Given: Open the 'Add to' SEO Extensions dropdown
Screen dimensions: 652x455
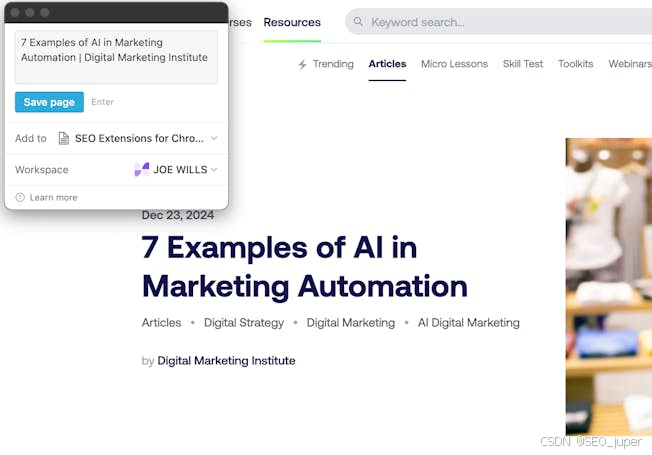Looking at the screenshot, I should pos(138,138).
